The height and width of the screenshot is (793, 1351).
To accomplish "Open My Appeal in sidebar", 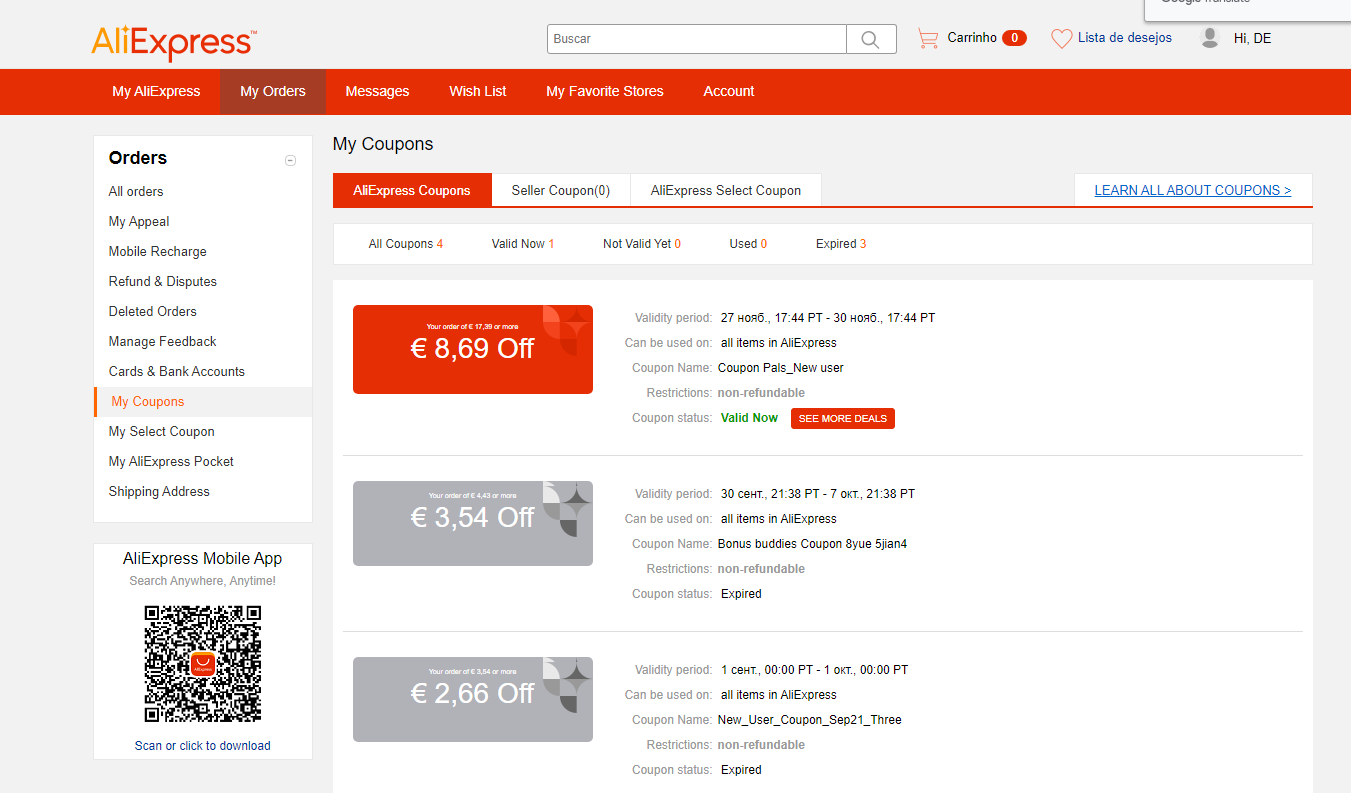I will pos(139,221).
